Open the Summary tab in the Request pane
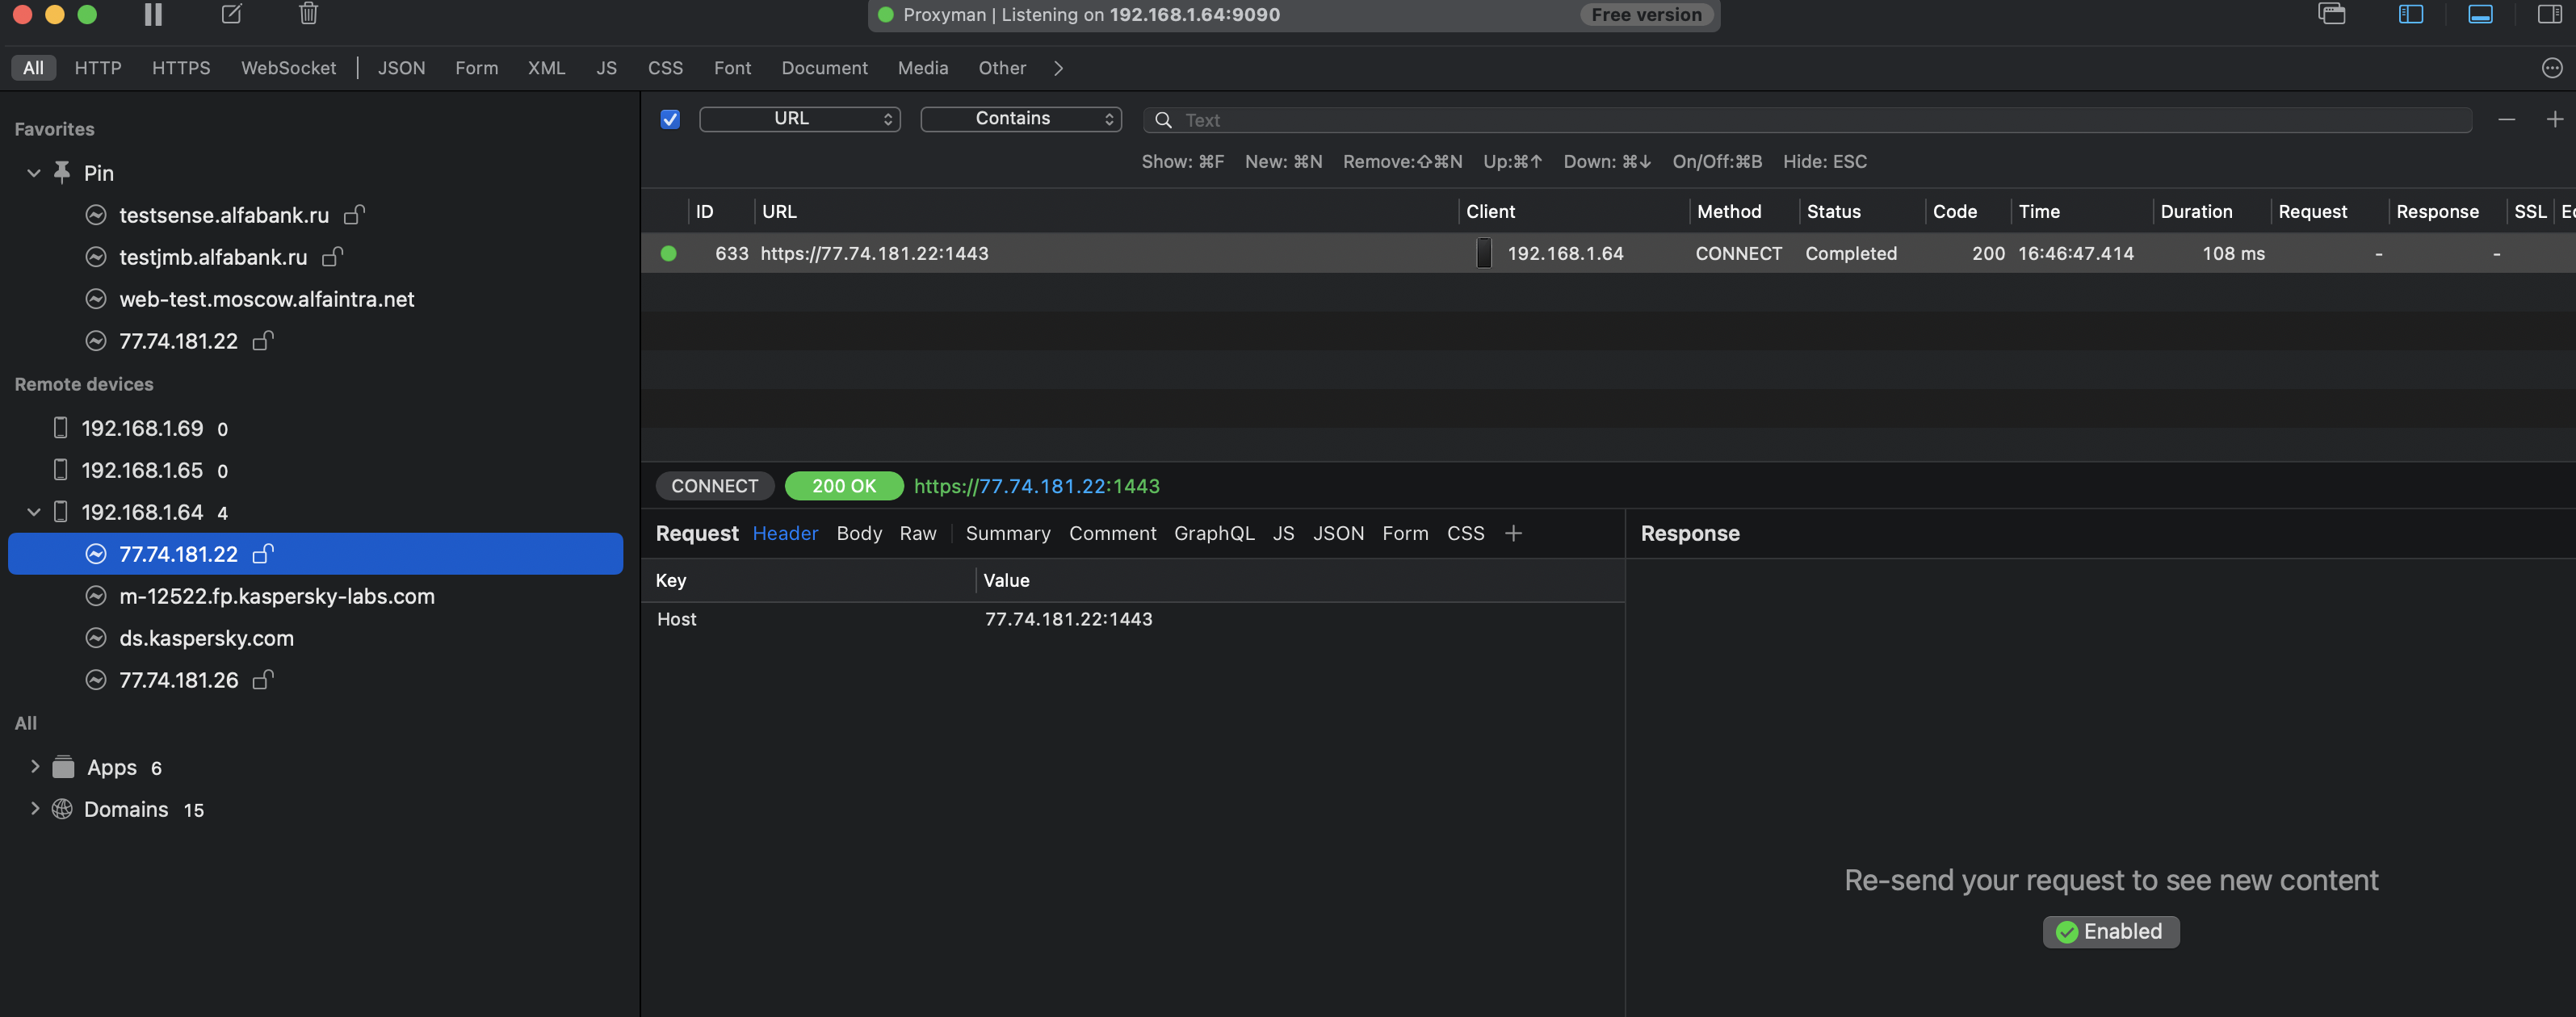This screenshot has height=1017, width=2576. [1007, 533]
